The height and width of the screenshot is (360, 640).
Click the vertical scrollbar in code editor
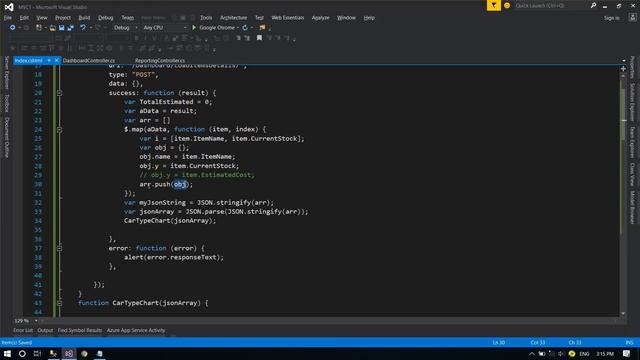[x=623, y=193]
